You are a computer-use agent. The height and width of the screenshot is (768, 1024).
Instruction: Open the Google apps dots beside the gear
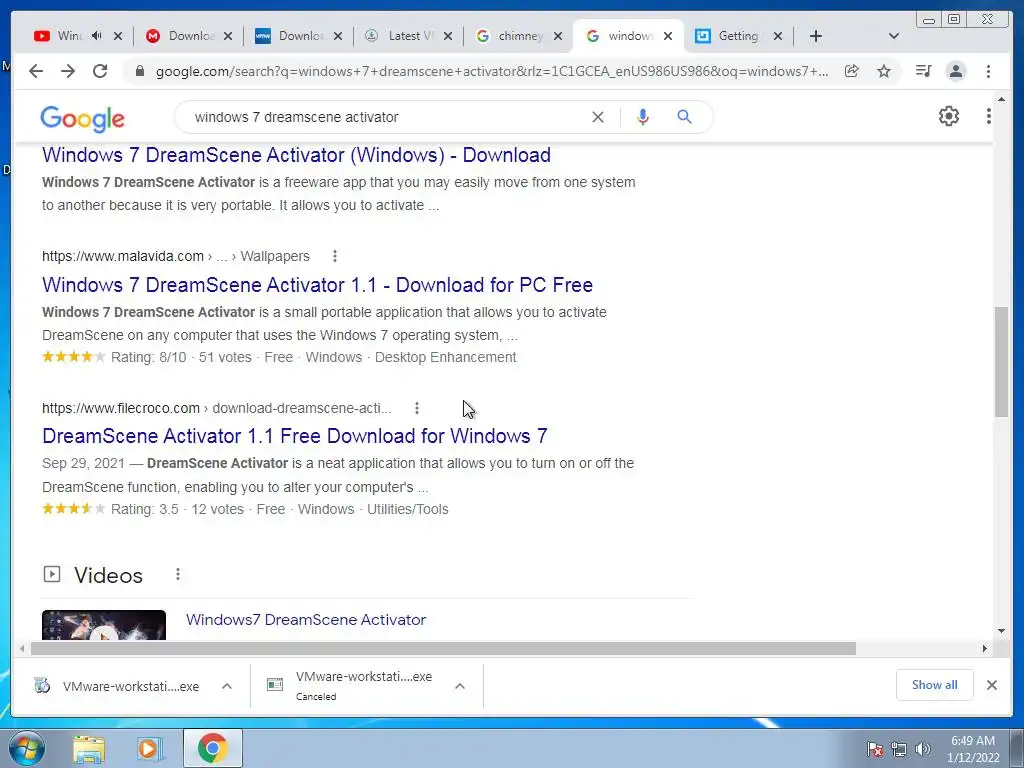point(989,116)
